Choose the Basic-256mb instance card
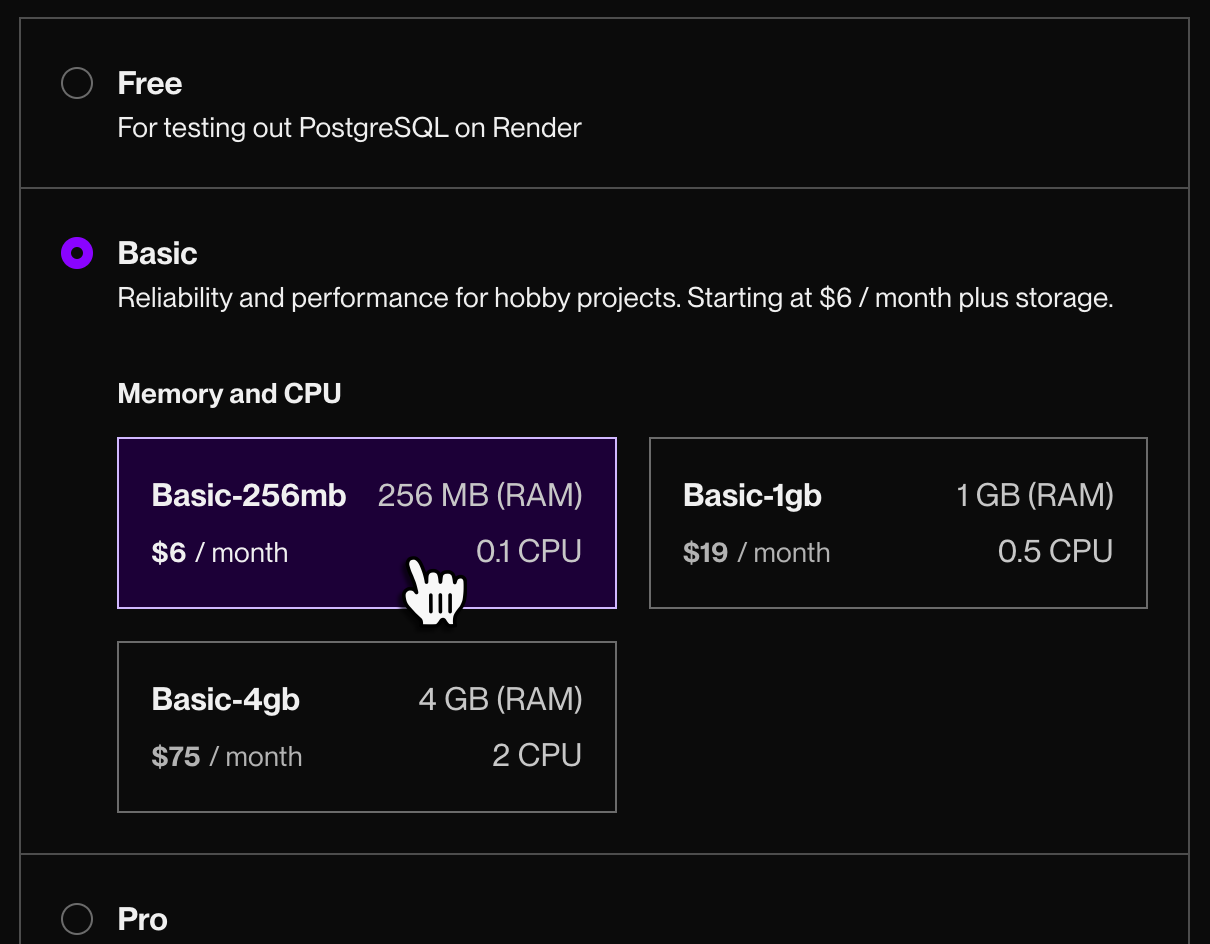The width and height of the screenshot is (1210, 944). pyautogui.click(x=366, y=522)
